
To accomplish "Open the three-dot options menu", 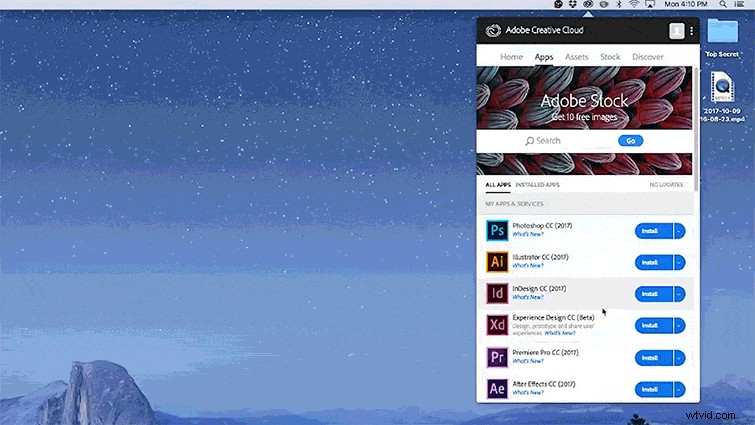I will coord(691,31).
